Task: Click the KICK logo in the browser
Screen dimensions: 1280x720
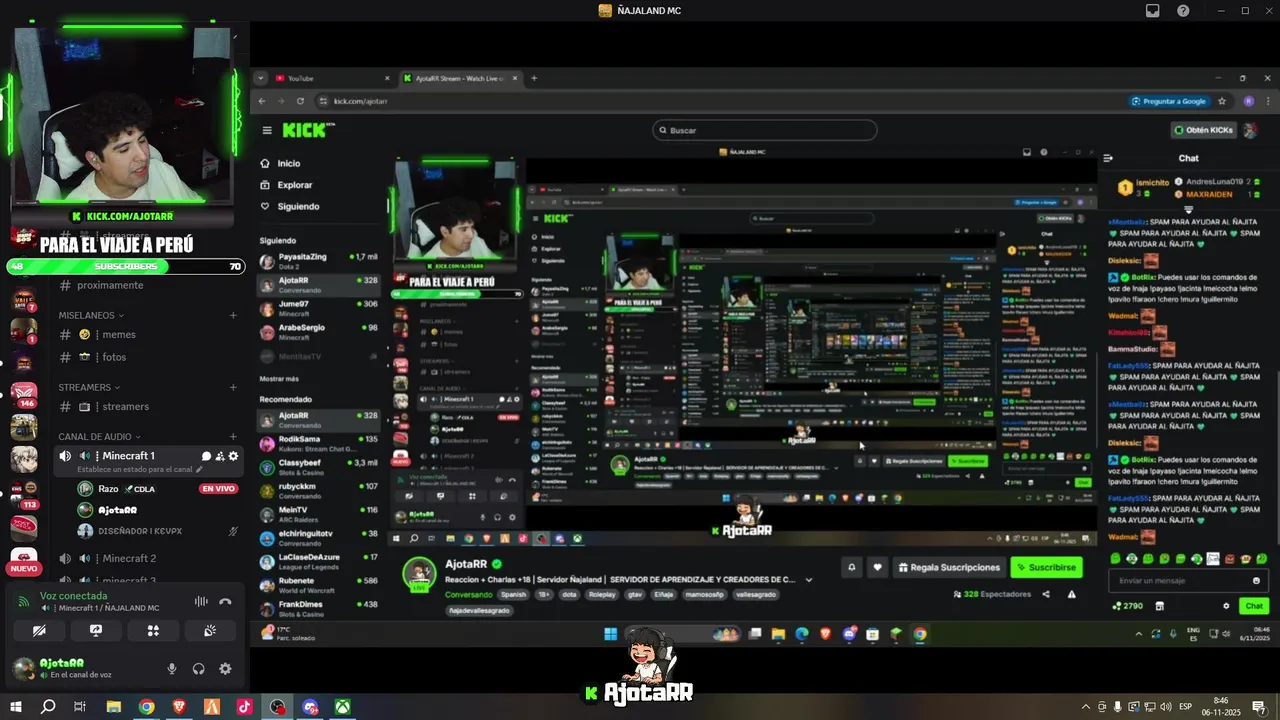Action: 304,130
